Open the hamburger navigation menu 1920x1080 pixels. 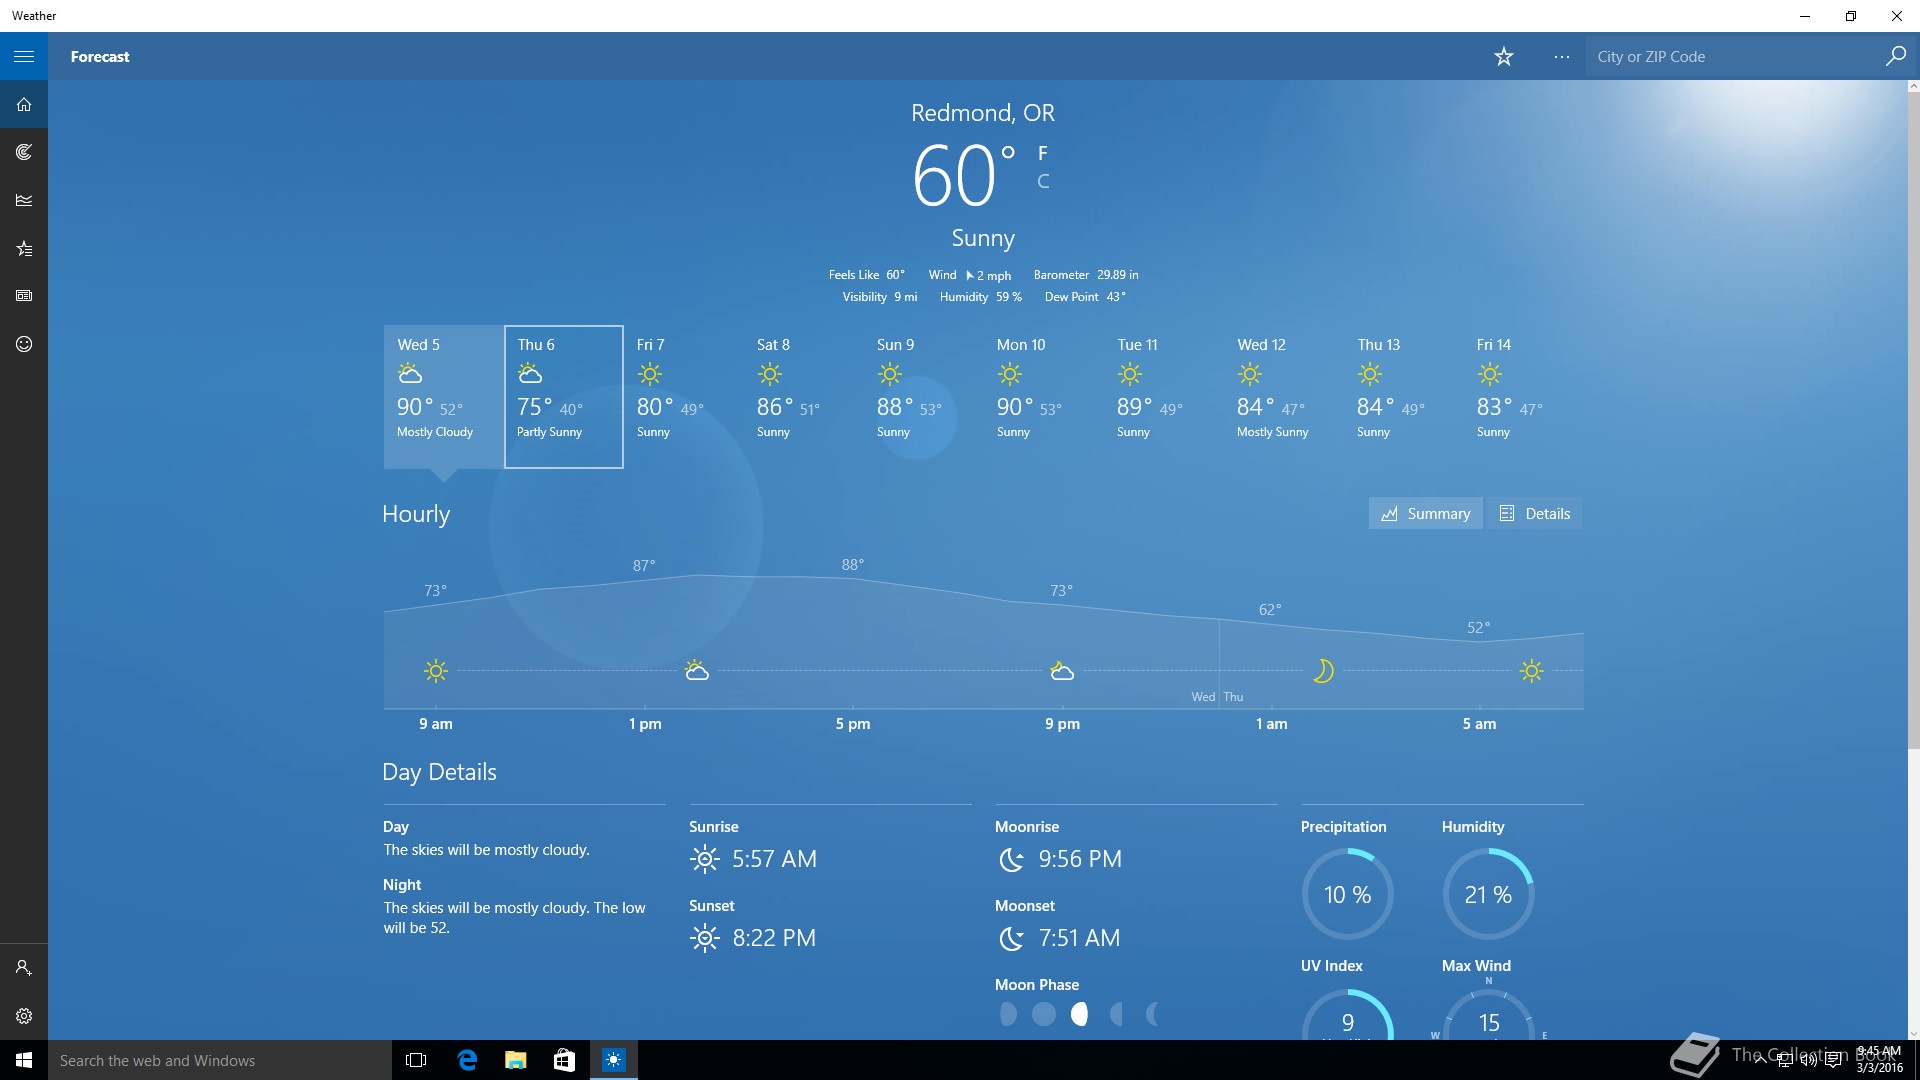[x=24, y=56]
